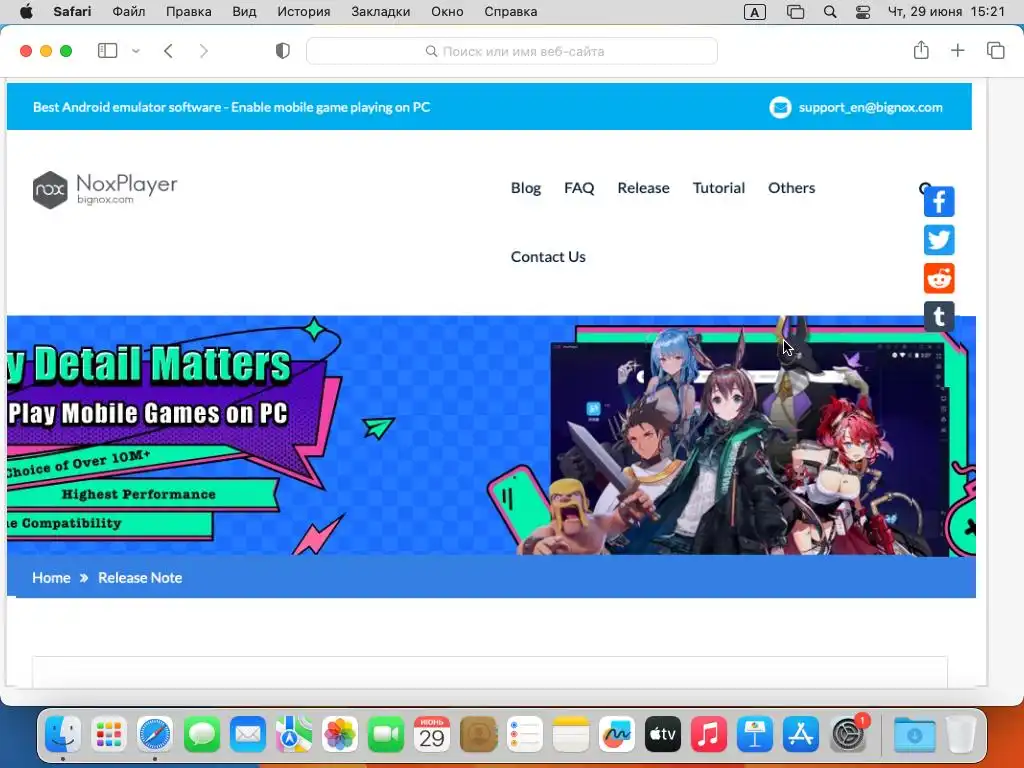Open the Справка menu
Viewport: 1024px width, 768px height.
511,12
